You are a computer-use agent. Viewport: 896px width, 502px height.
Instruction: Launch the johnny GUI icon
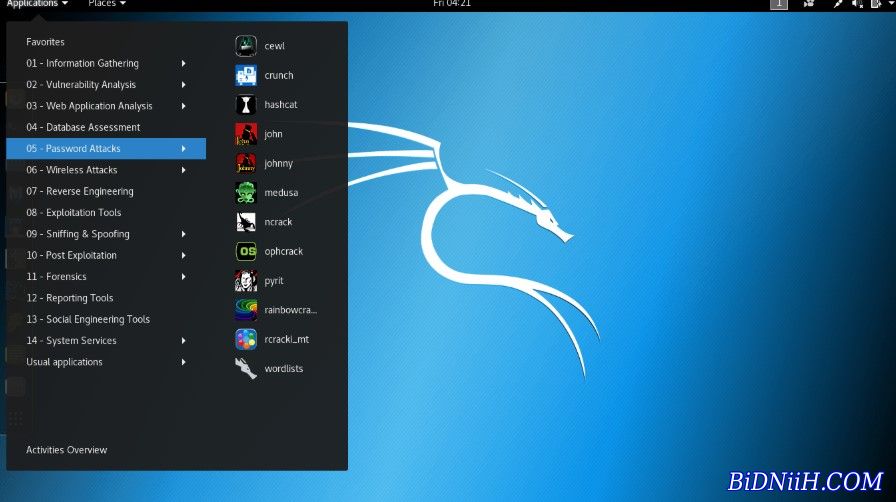[x=246, y=163]
